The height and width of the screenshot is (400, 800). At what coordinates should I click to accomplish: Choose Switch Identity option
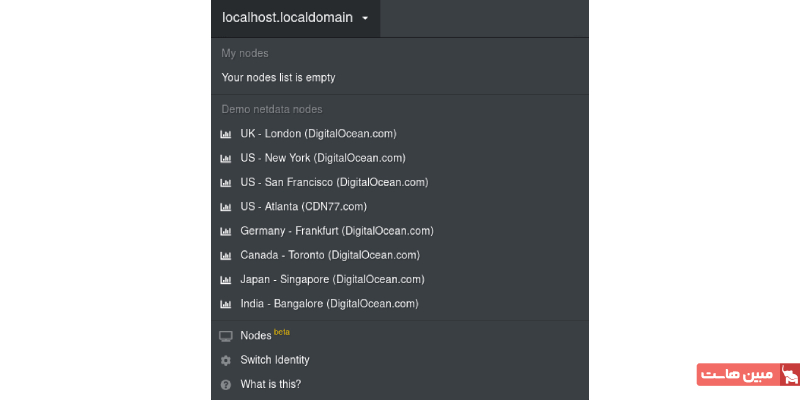click(275, 360)
